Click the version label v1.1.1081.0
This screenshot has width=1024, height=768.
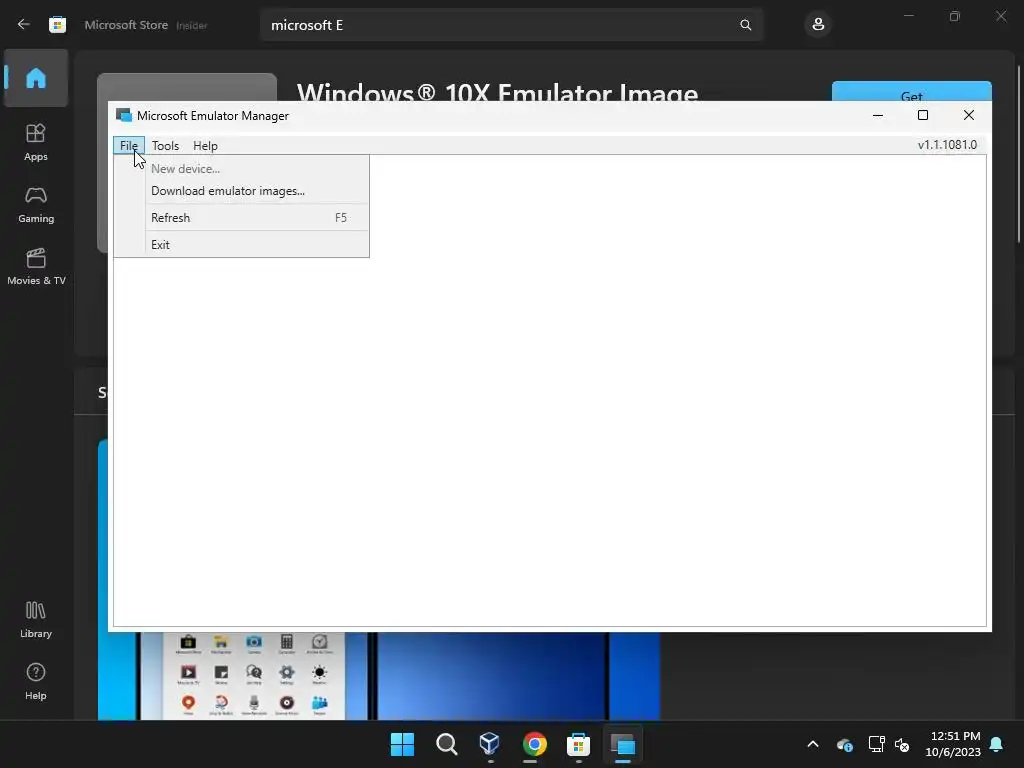[x=947, y=145]
